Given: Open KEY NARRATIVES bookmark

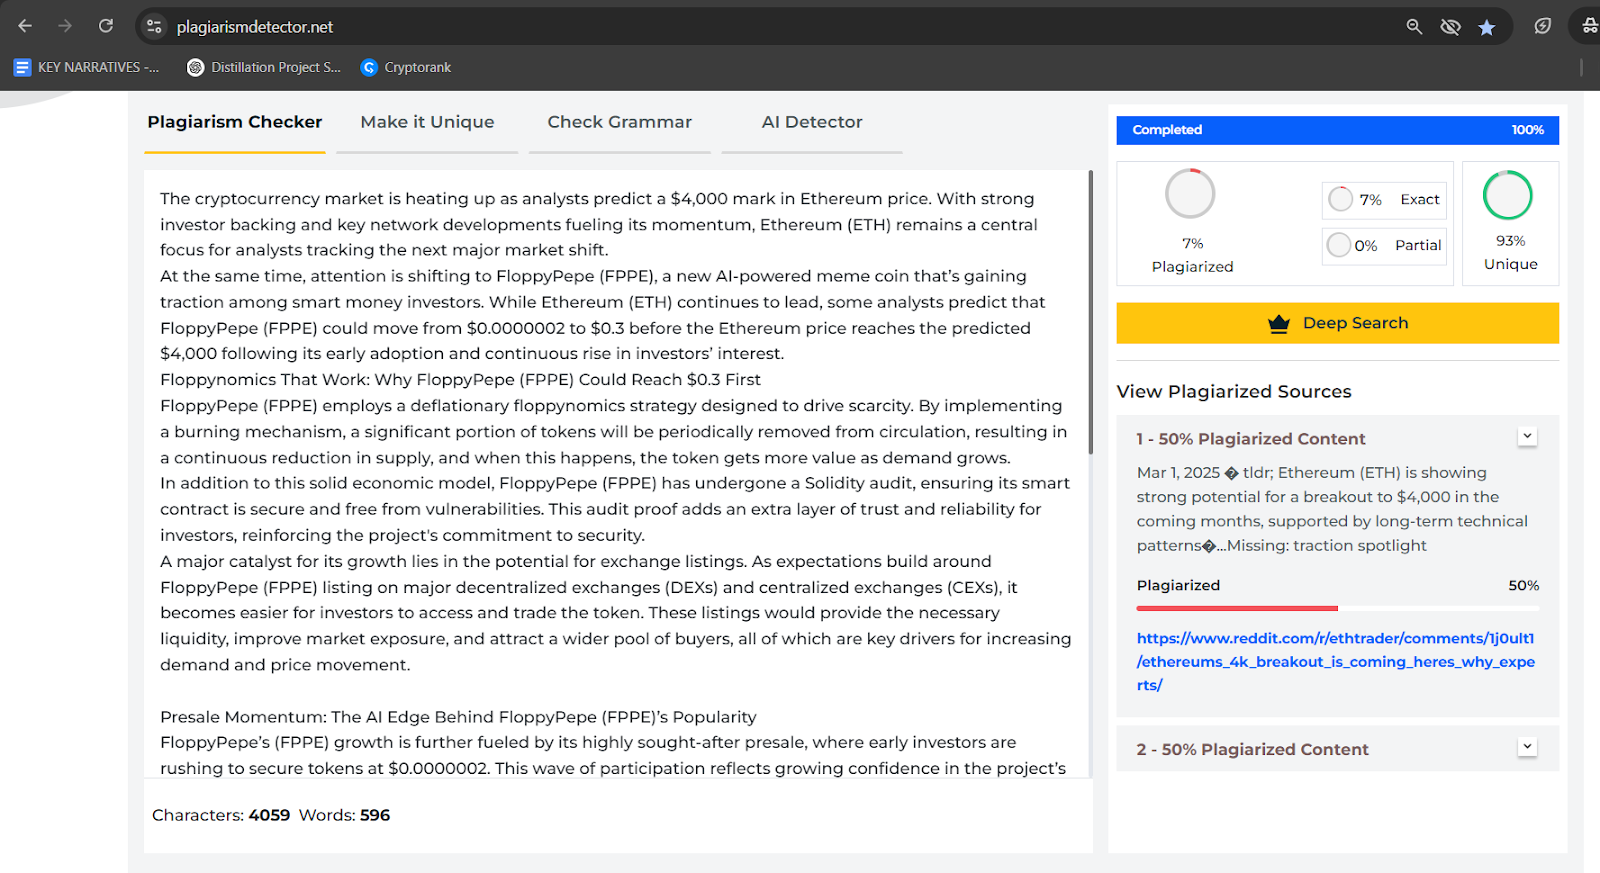Looking at the screenshot, I should [x=86, y=67].
